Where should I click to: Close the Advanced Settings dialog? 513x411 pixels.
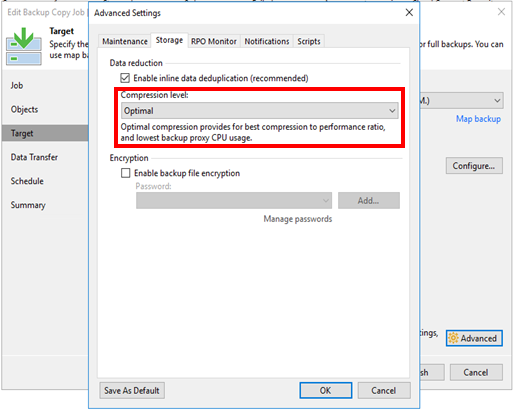pos(409,13)
